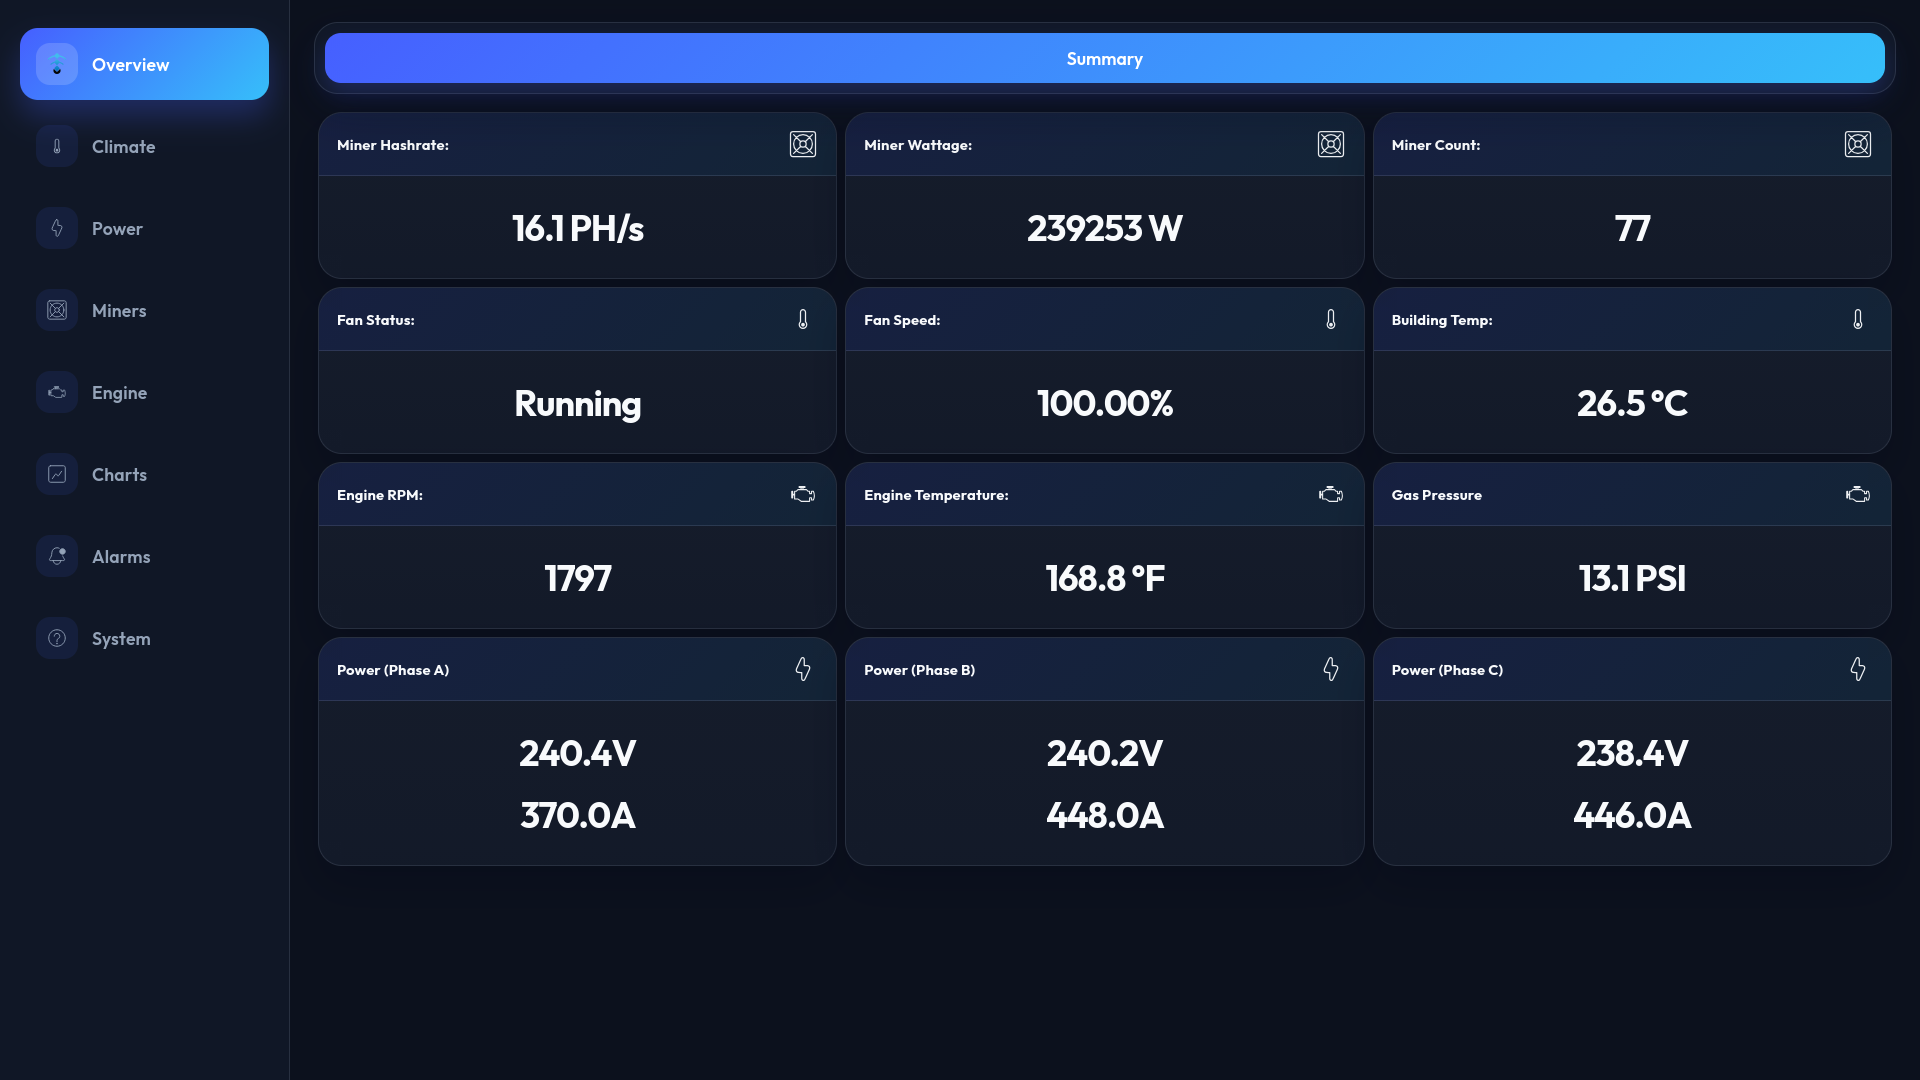Click the Power (Phase C) label

(1447, 670)
